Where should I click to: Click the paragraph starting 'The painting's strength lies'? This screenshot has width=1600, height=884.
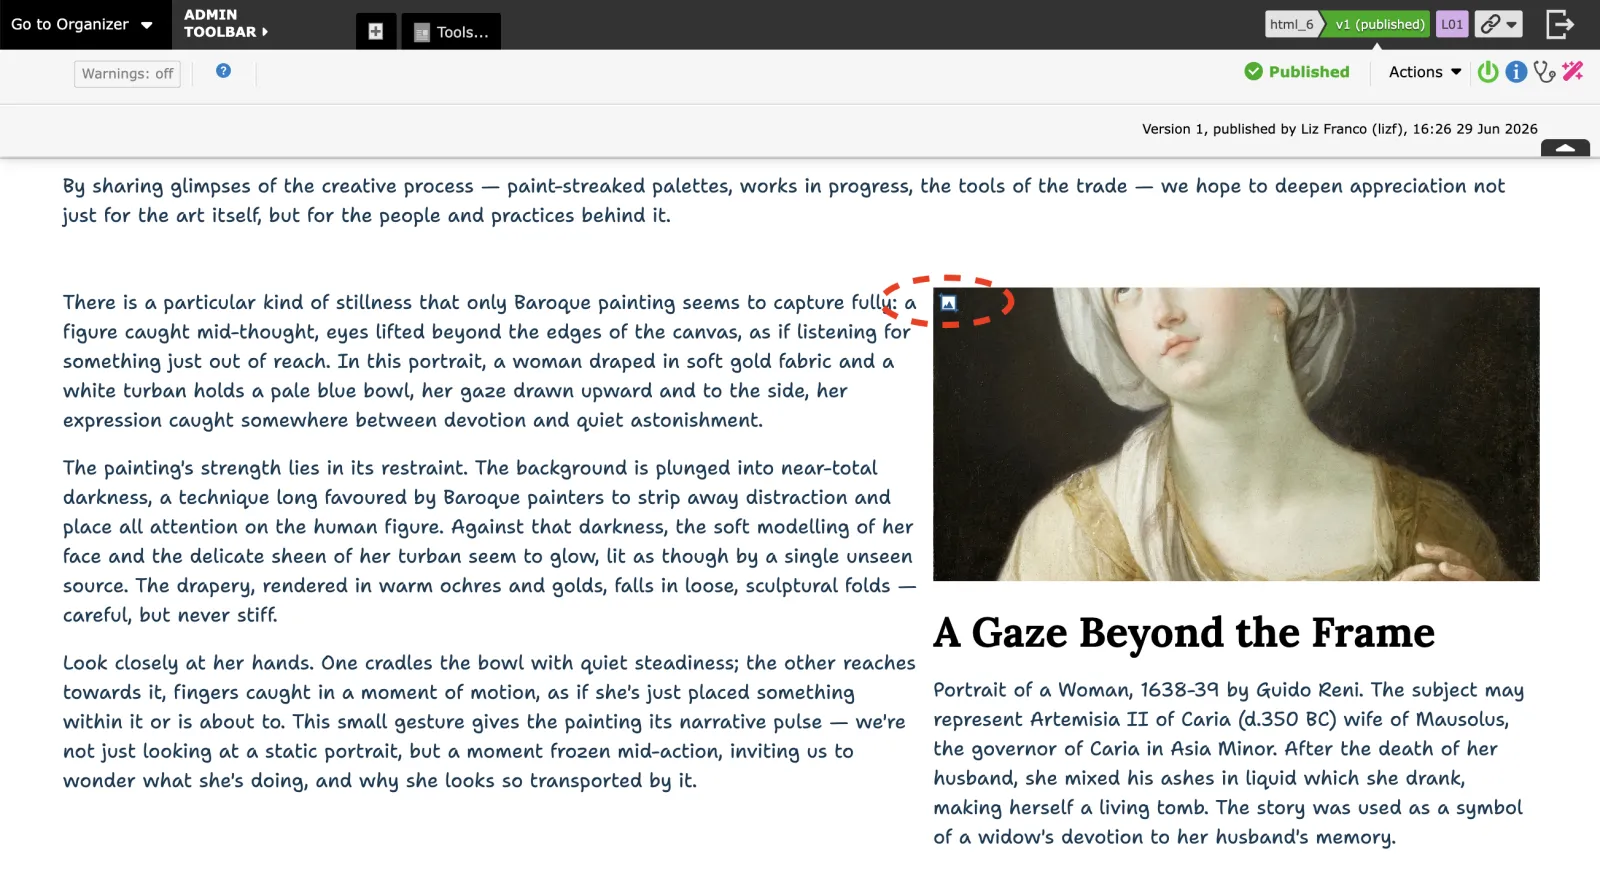point(490,541)
